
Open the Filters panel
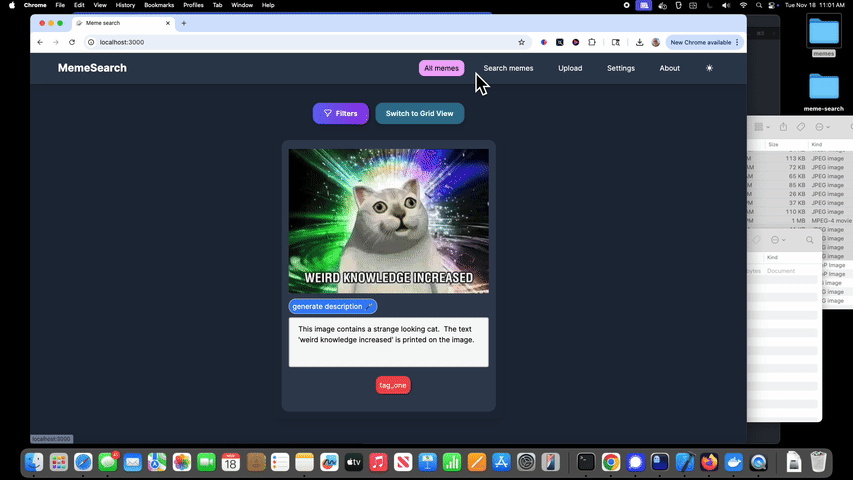coord(340,114)
